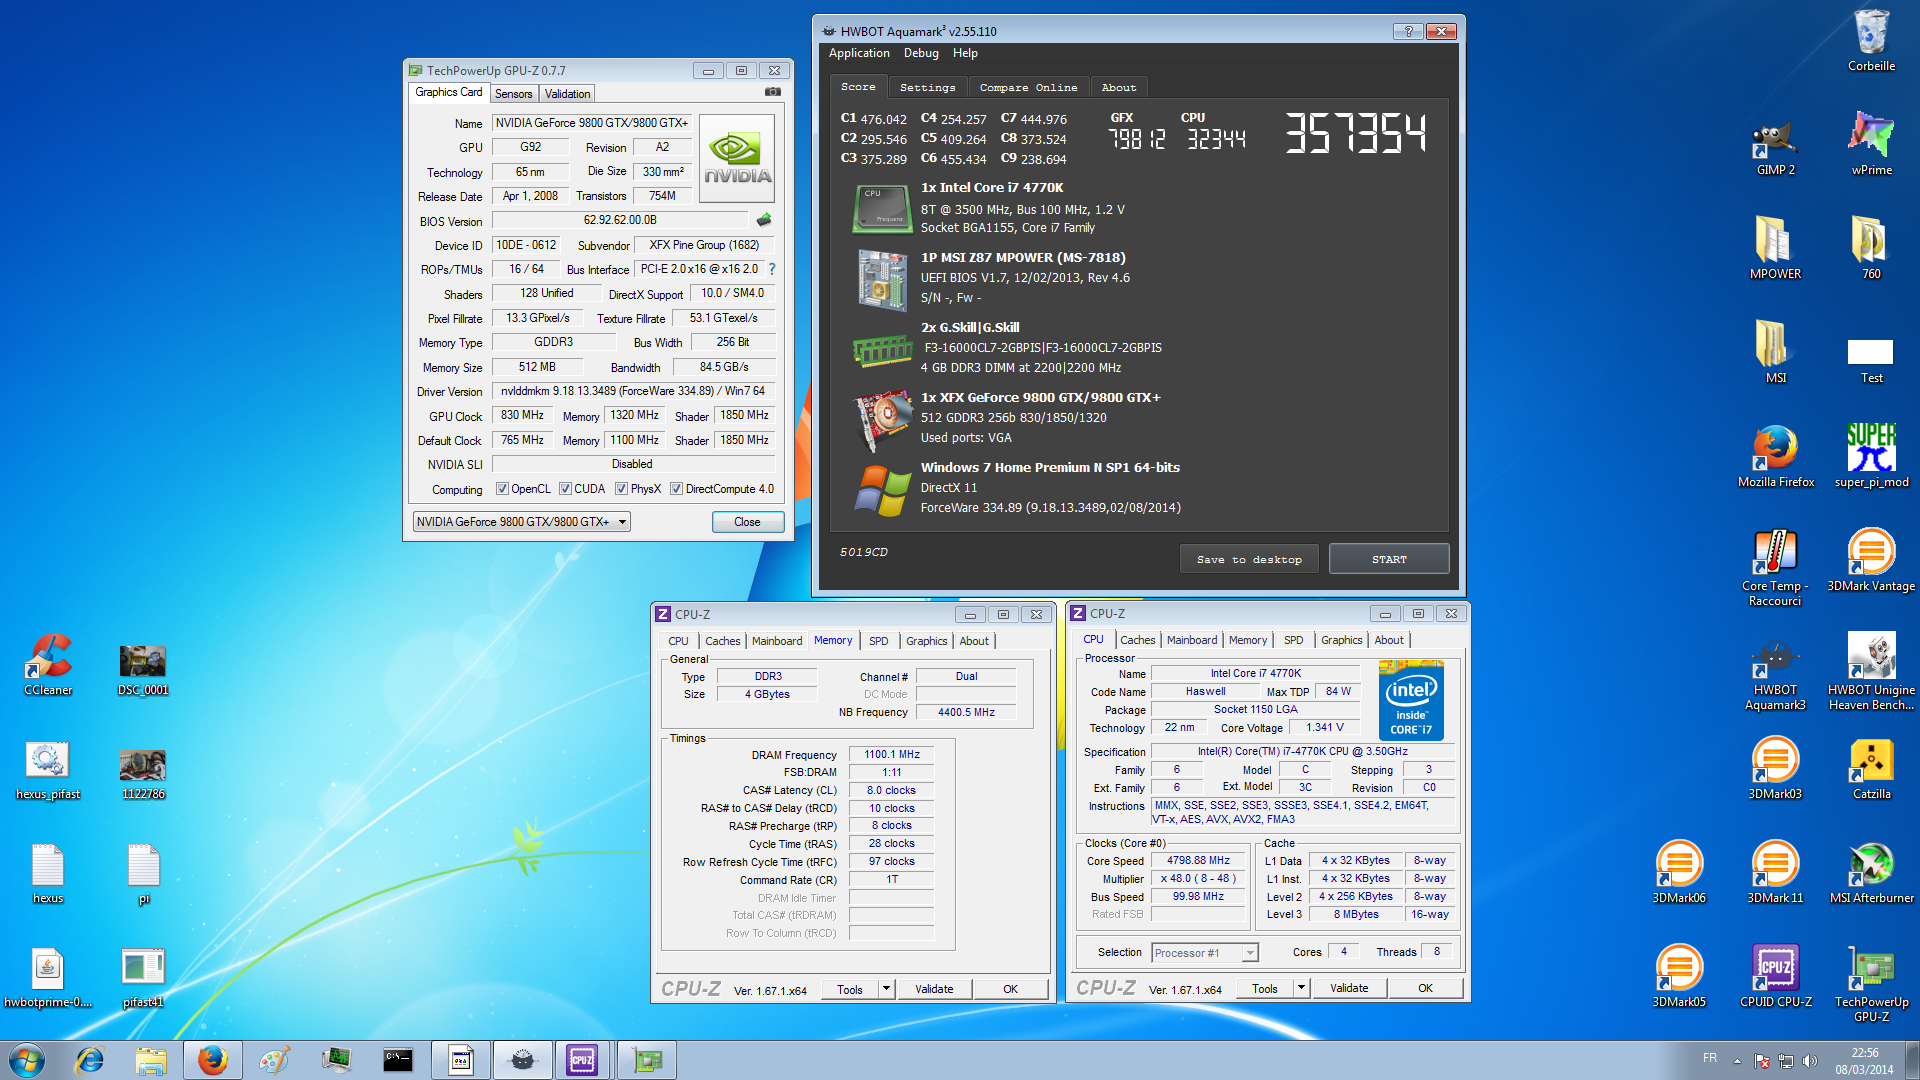Open Caches tab in Memory CPU-Z window
Image resolution: width=1920 pixels, height=1080 pixels.
coord(722,641)
